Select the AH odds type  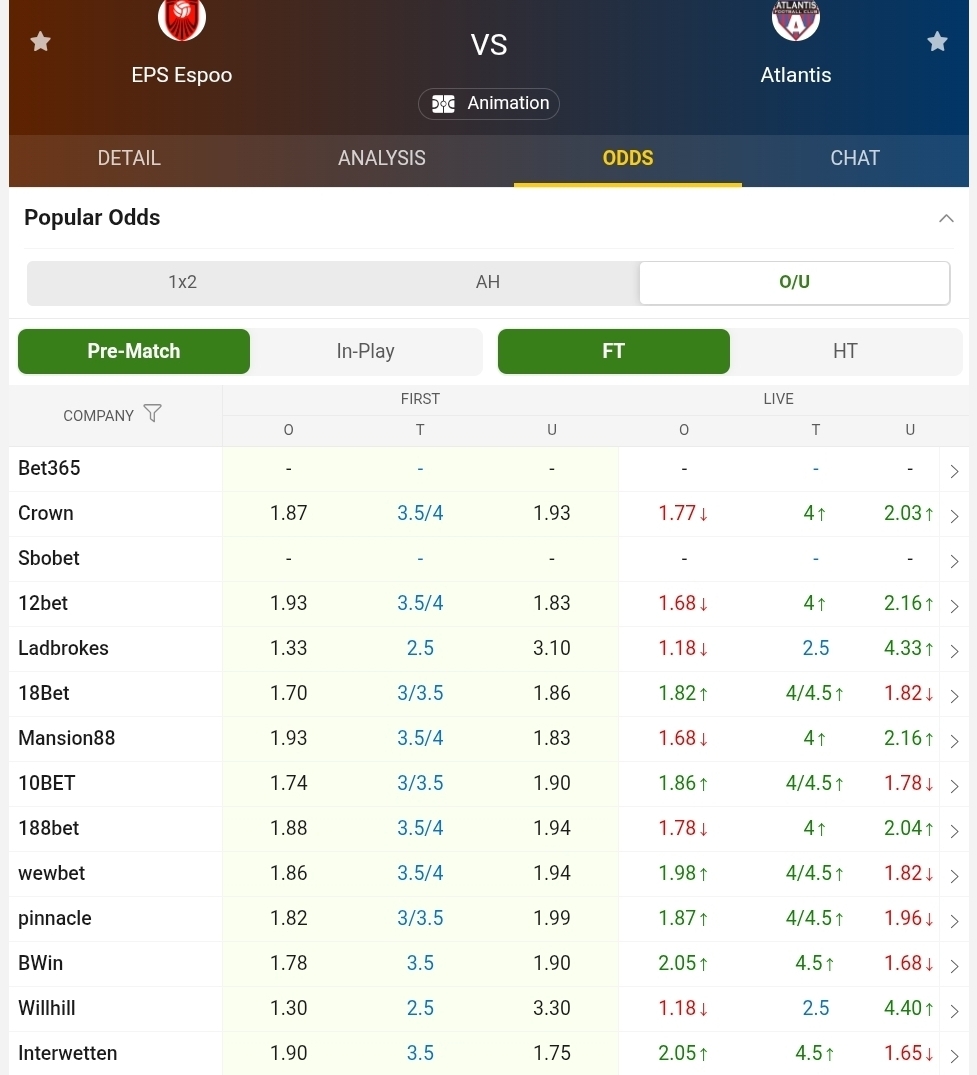tap(488, 282)
